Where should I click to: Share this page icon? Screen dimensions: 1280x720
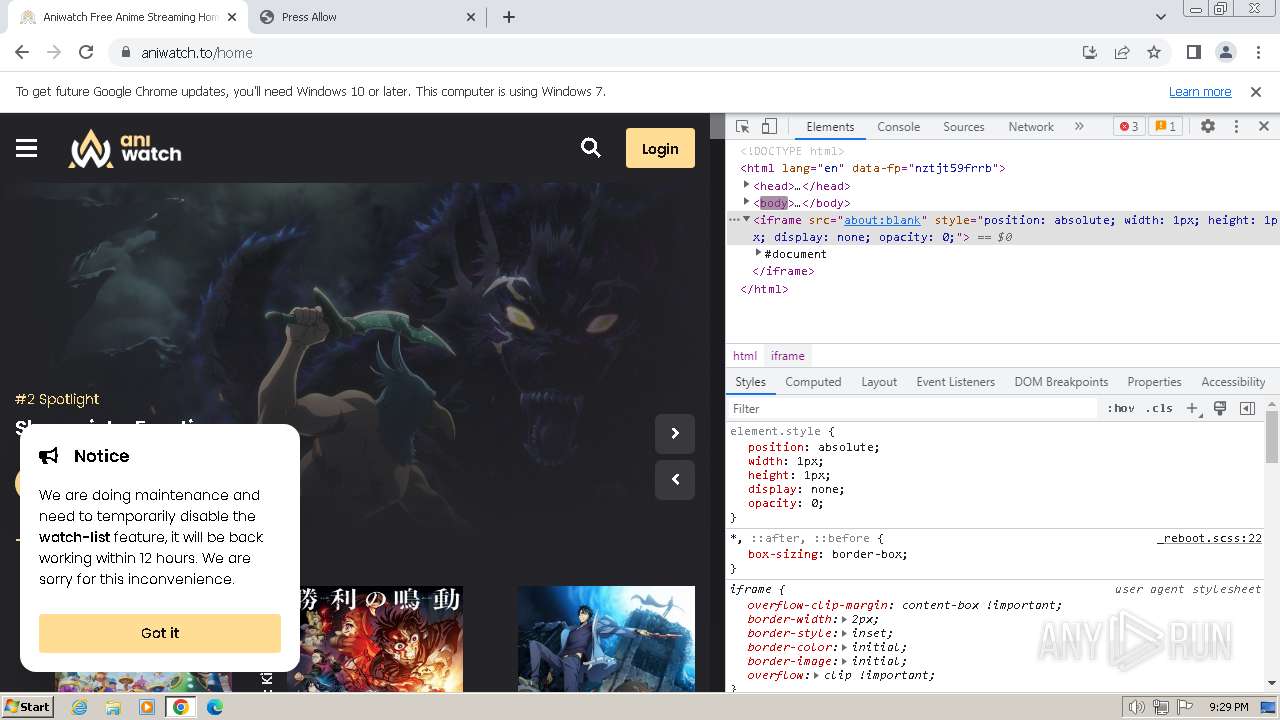pos(1122,52)
